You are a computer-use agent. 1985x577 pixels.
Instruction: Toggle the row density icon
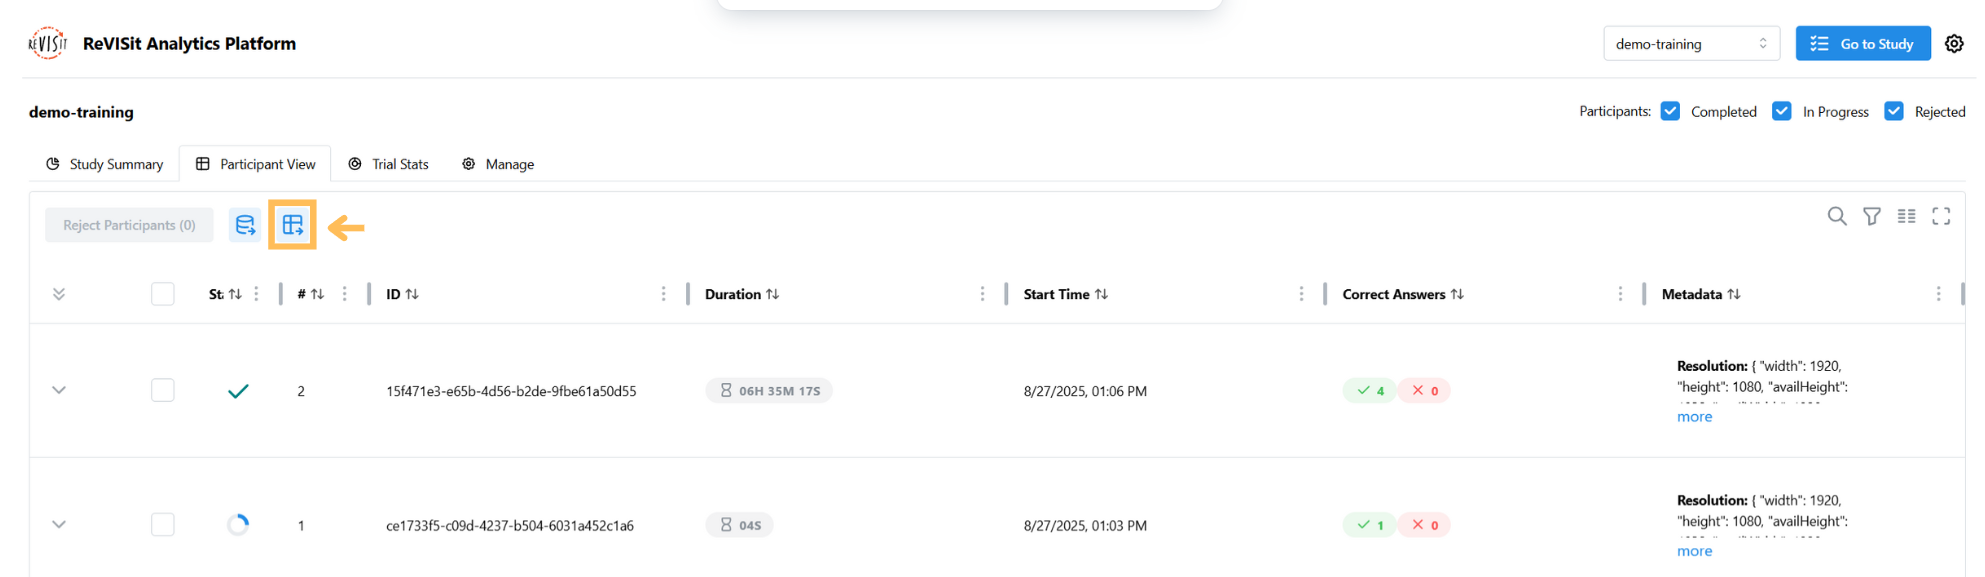[x=1906, y=216]
